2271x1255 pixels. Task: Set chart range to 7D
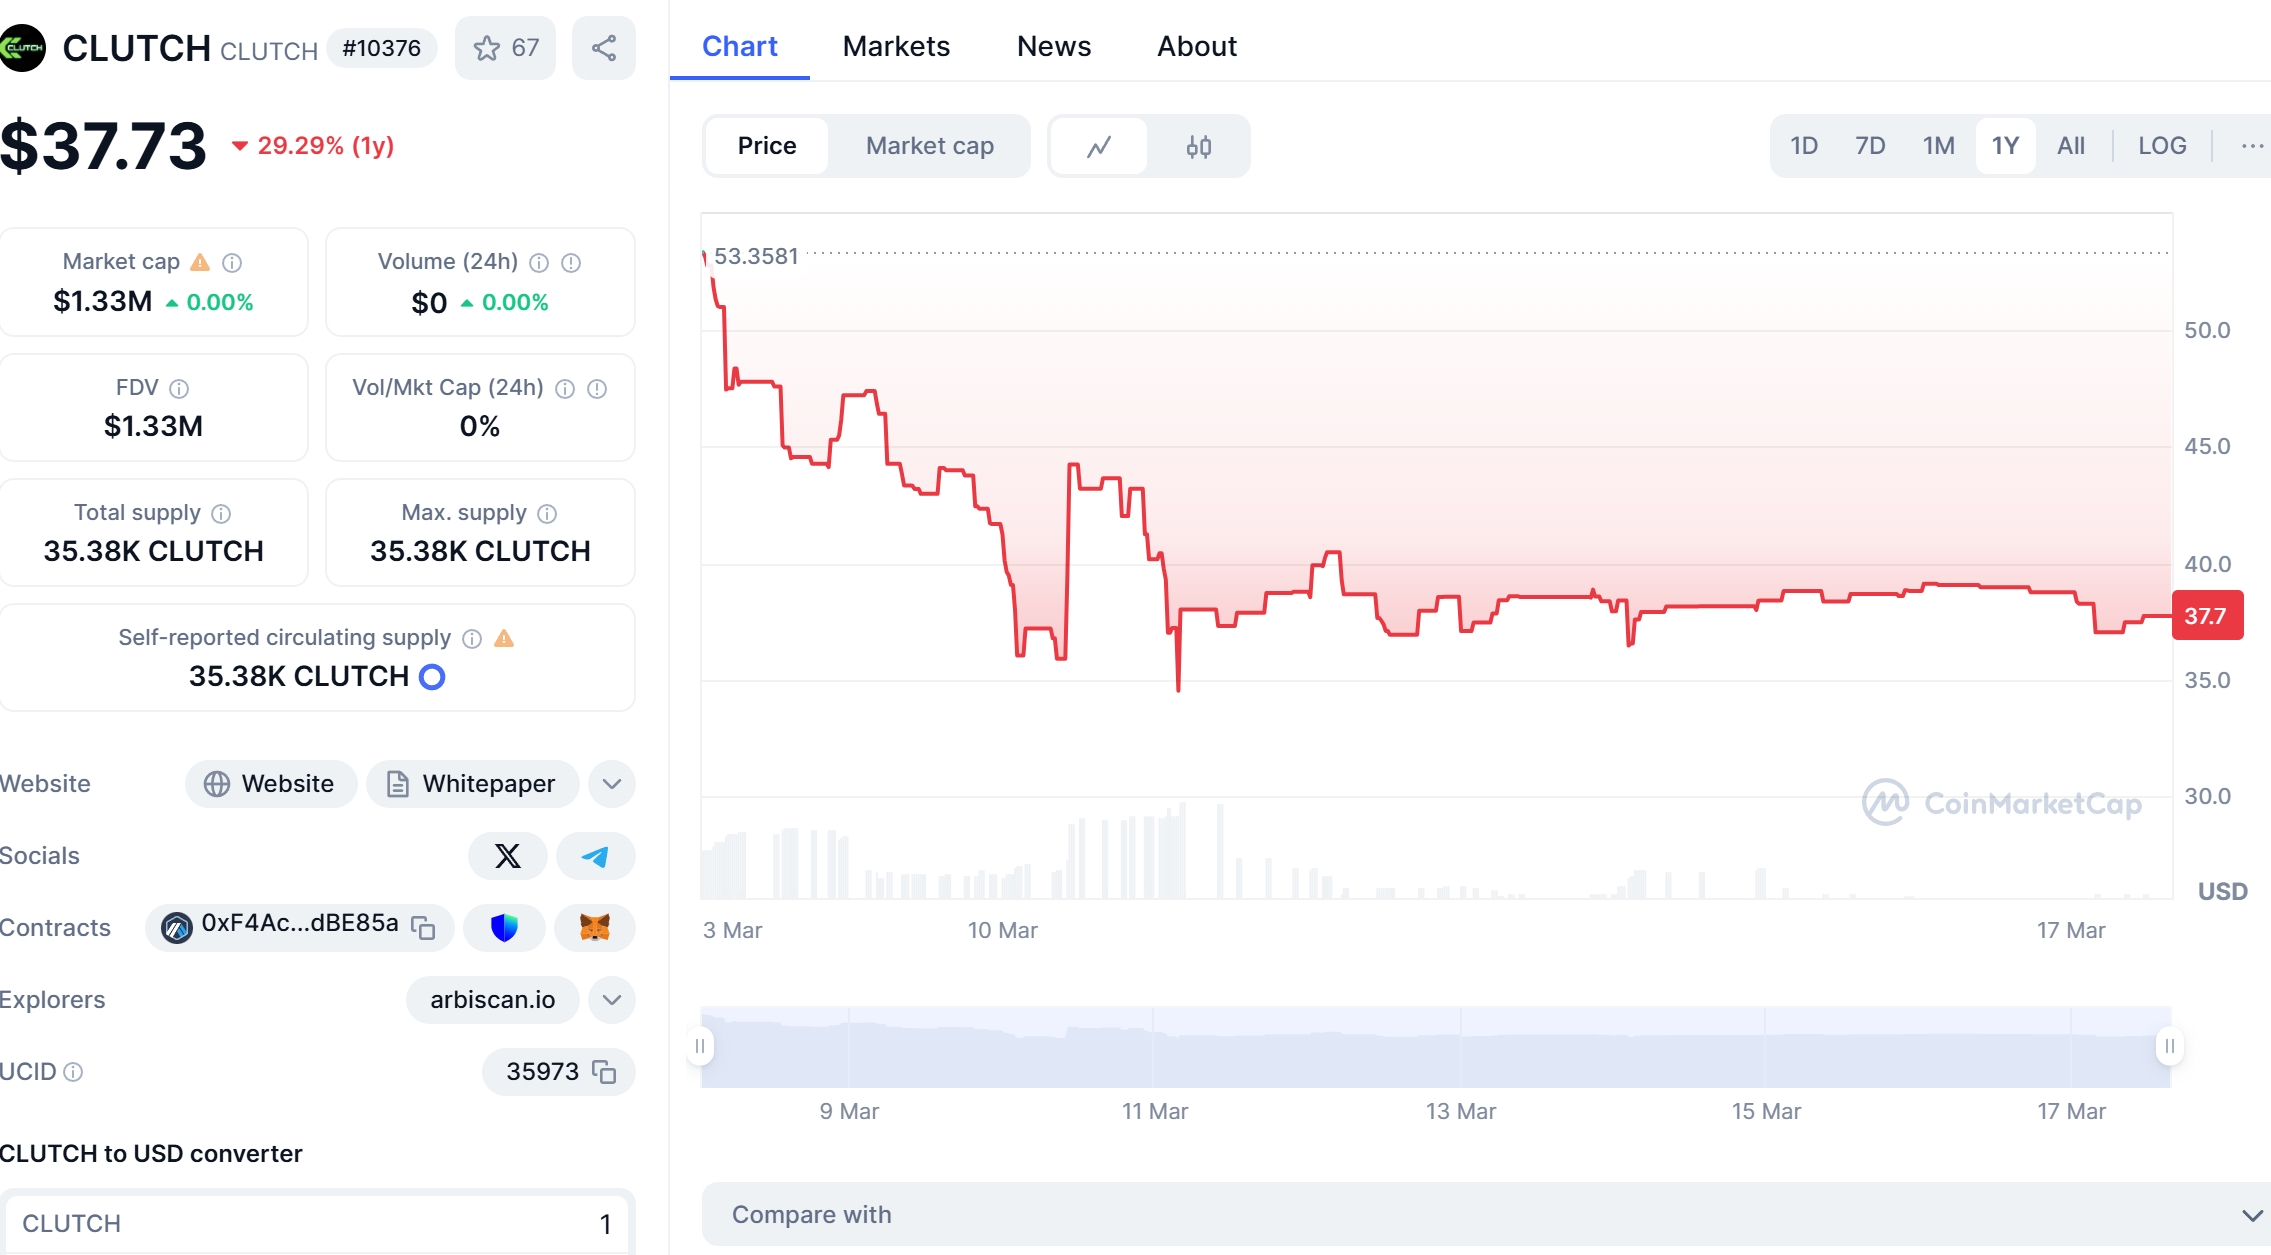(x=1870, y=146)
